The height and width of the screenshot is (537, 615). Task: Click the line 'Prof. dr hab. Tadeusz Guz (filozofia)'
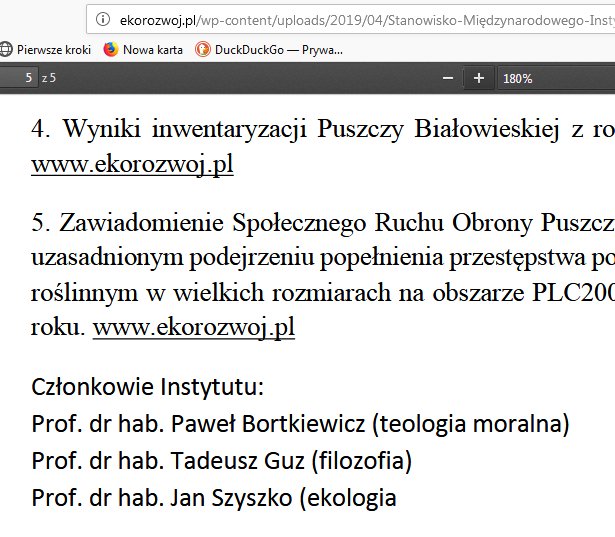pos(222,461)
